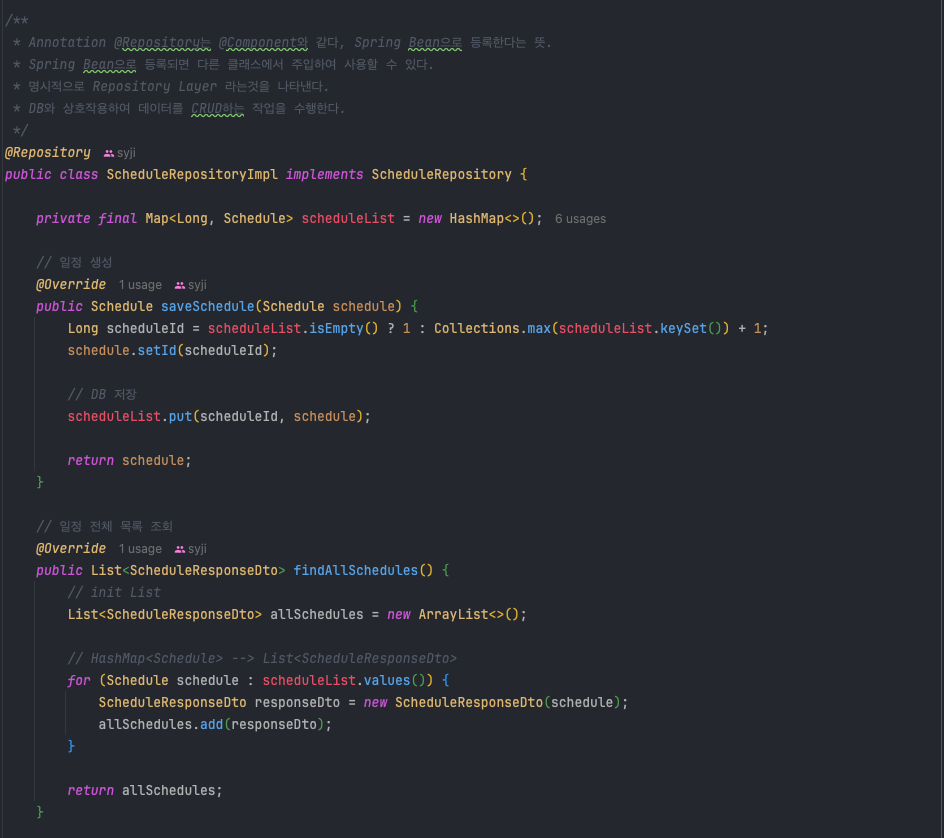
Task: Click closing brace of findAllSchedules method
Action: point(40,813)
